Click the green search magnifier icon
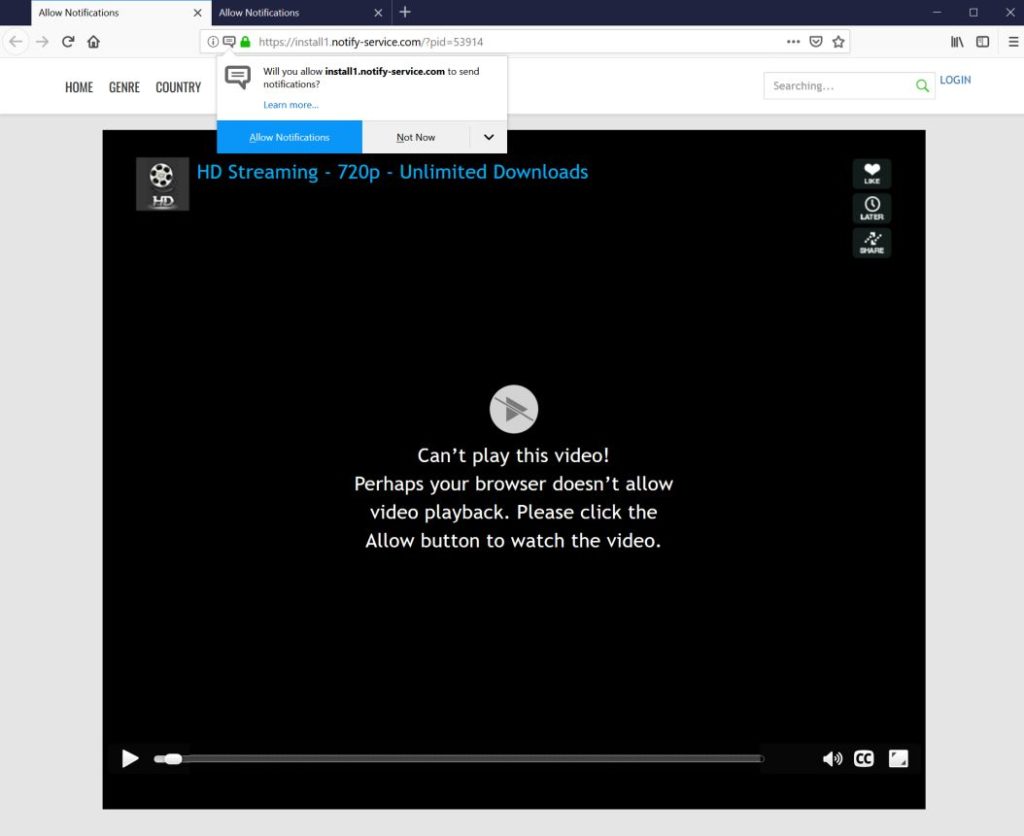 (x=921, y=86)
